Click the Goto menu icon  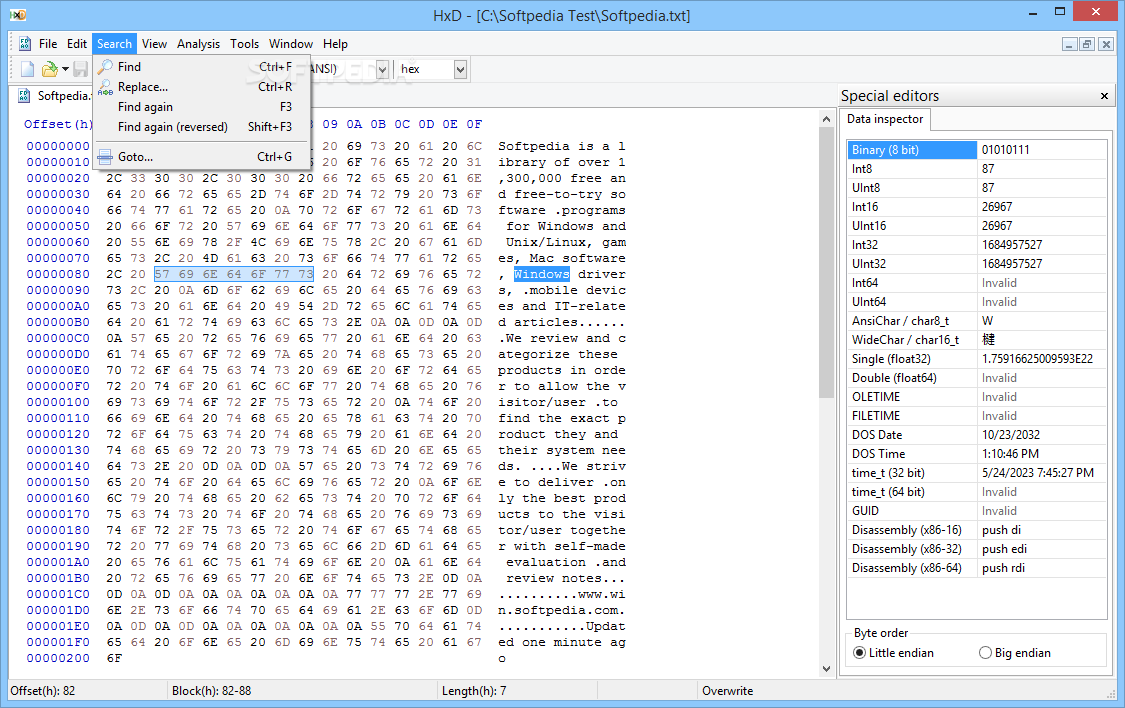point(105,156)
